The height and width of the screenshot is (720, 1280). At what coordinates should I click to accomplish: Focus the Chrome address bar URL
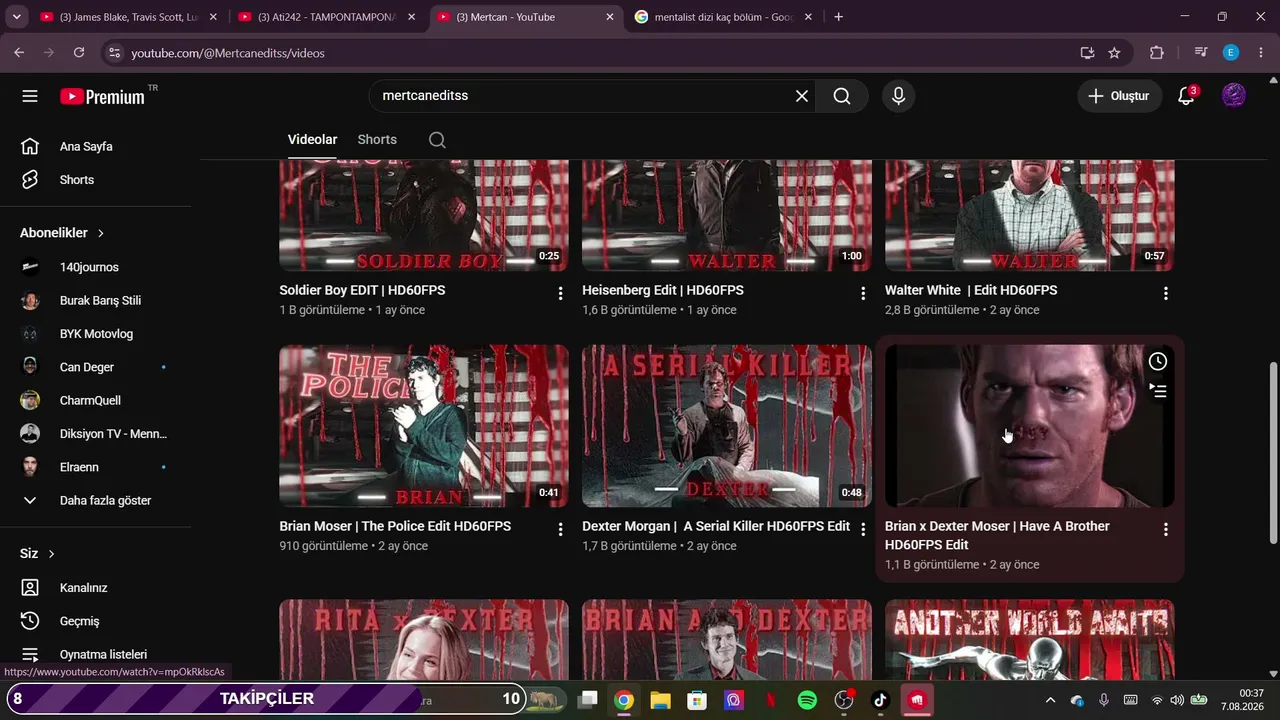600,53
